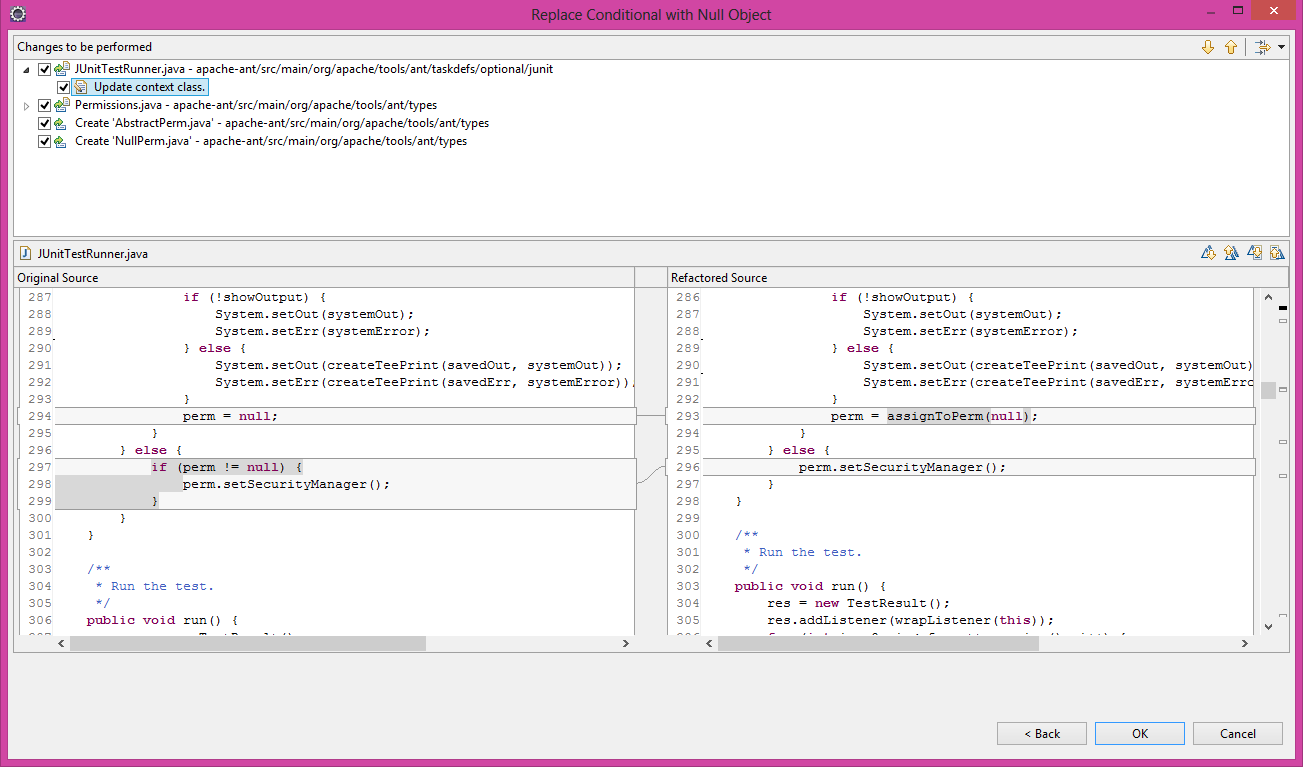
Task: Expand Permissions.java tree node
Action: [x=26, y=106]
